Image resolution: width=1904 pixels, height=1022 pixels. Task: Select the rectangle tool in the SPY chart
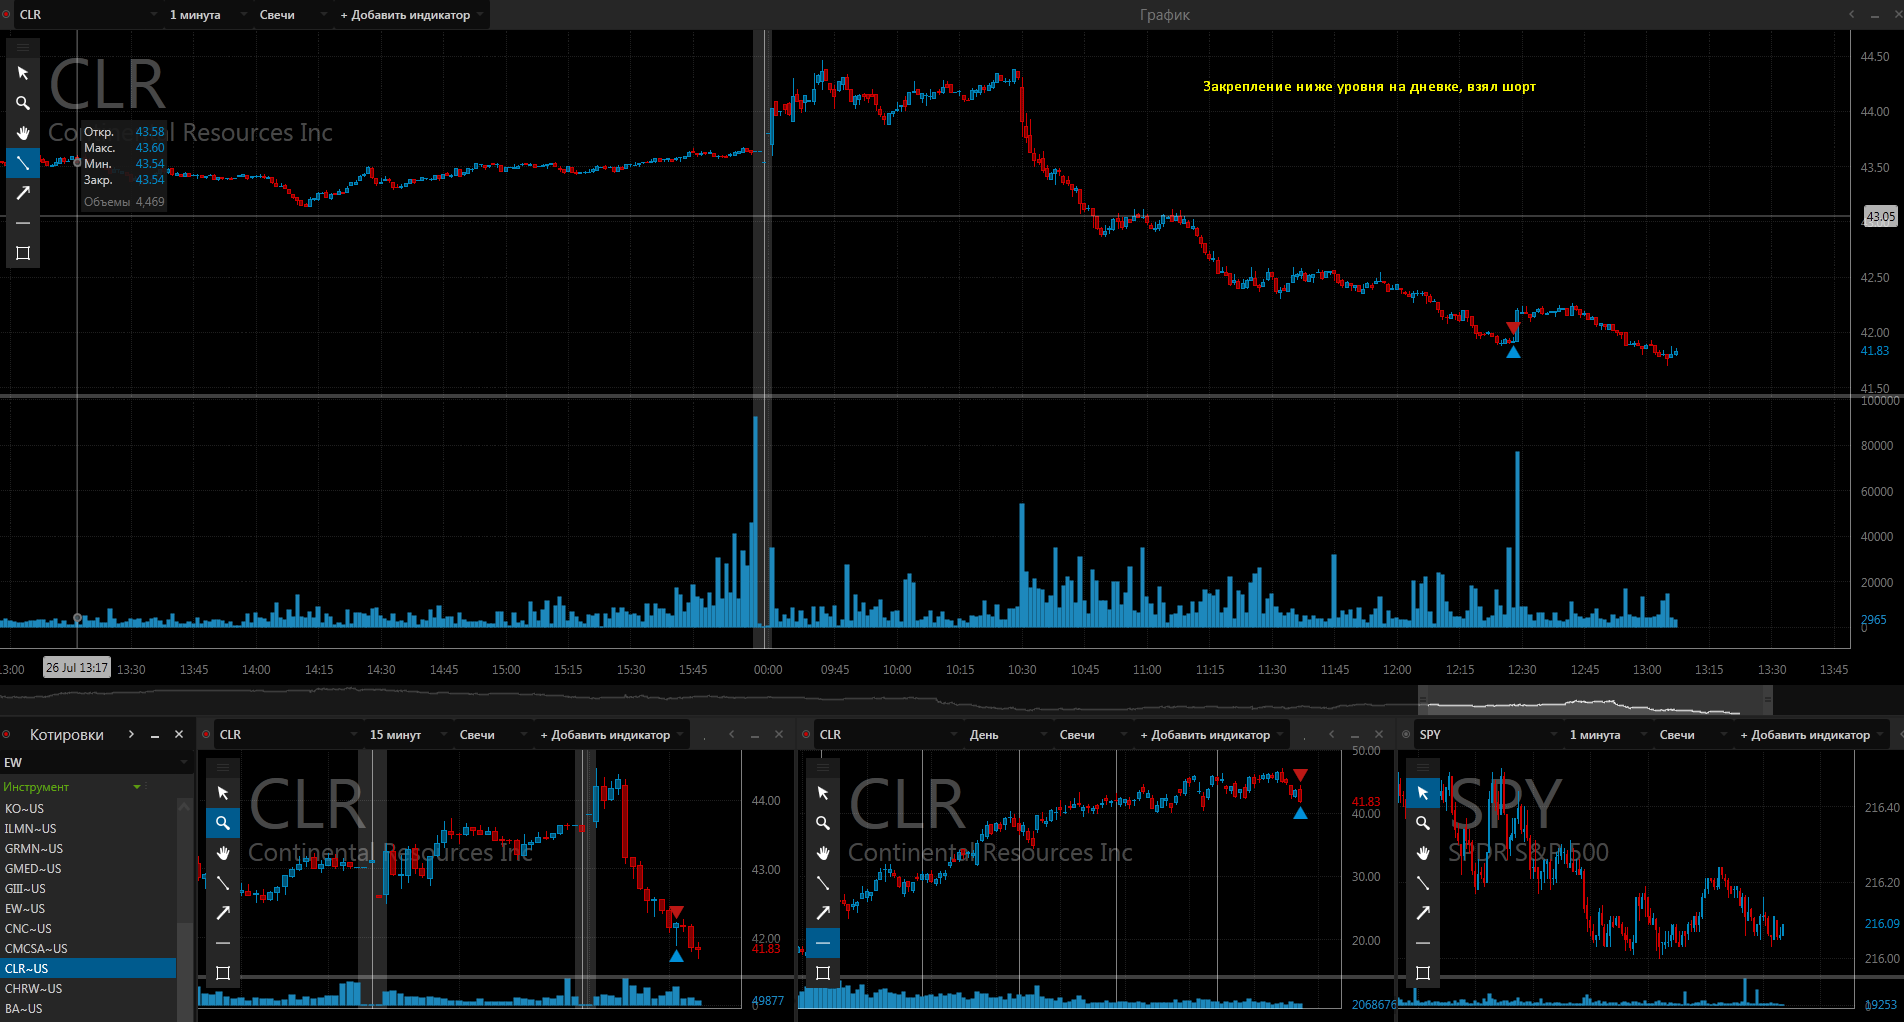coord(1423,973)
